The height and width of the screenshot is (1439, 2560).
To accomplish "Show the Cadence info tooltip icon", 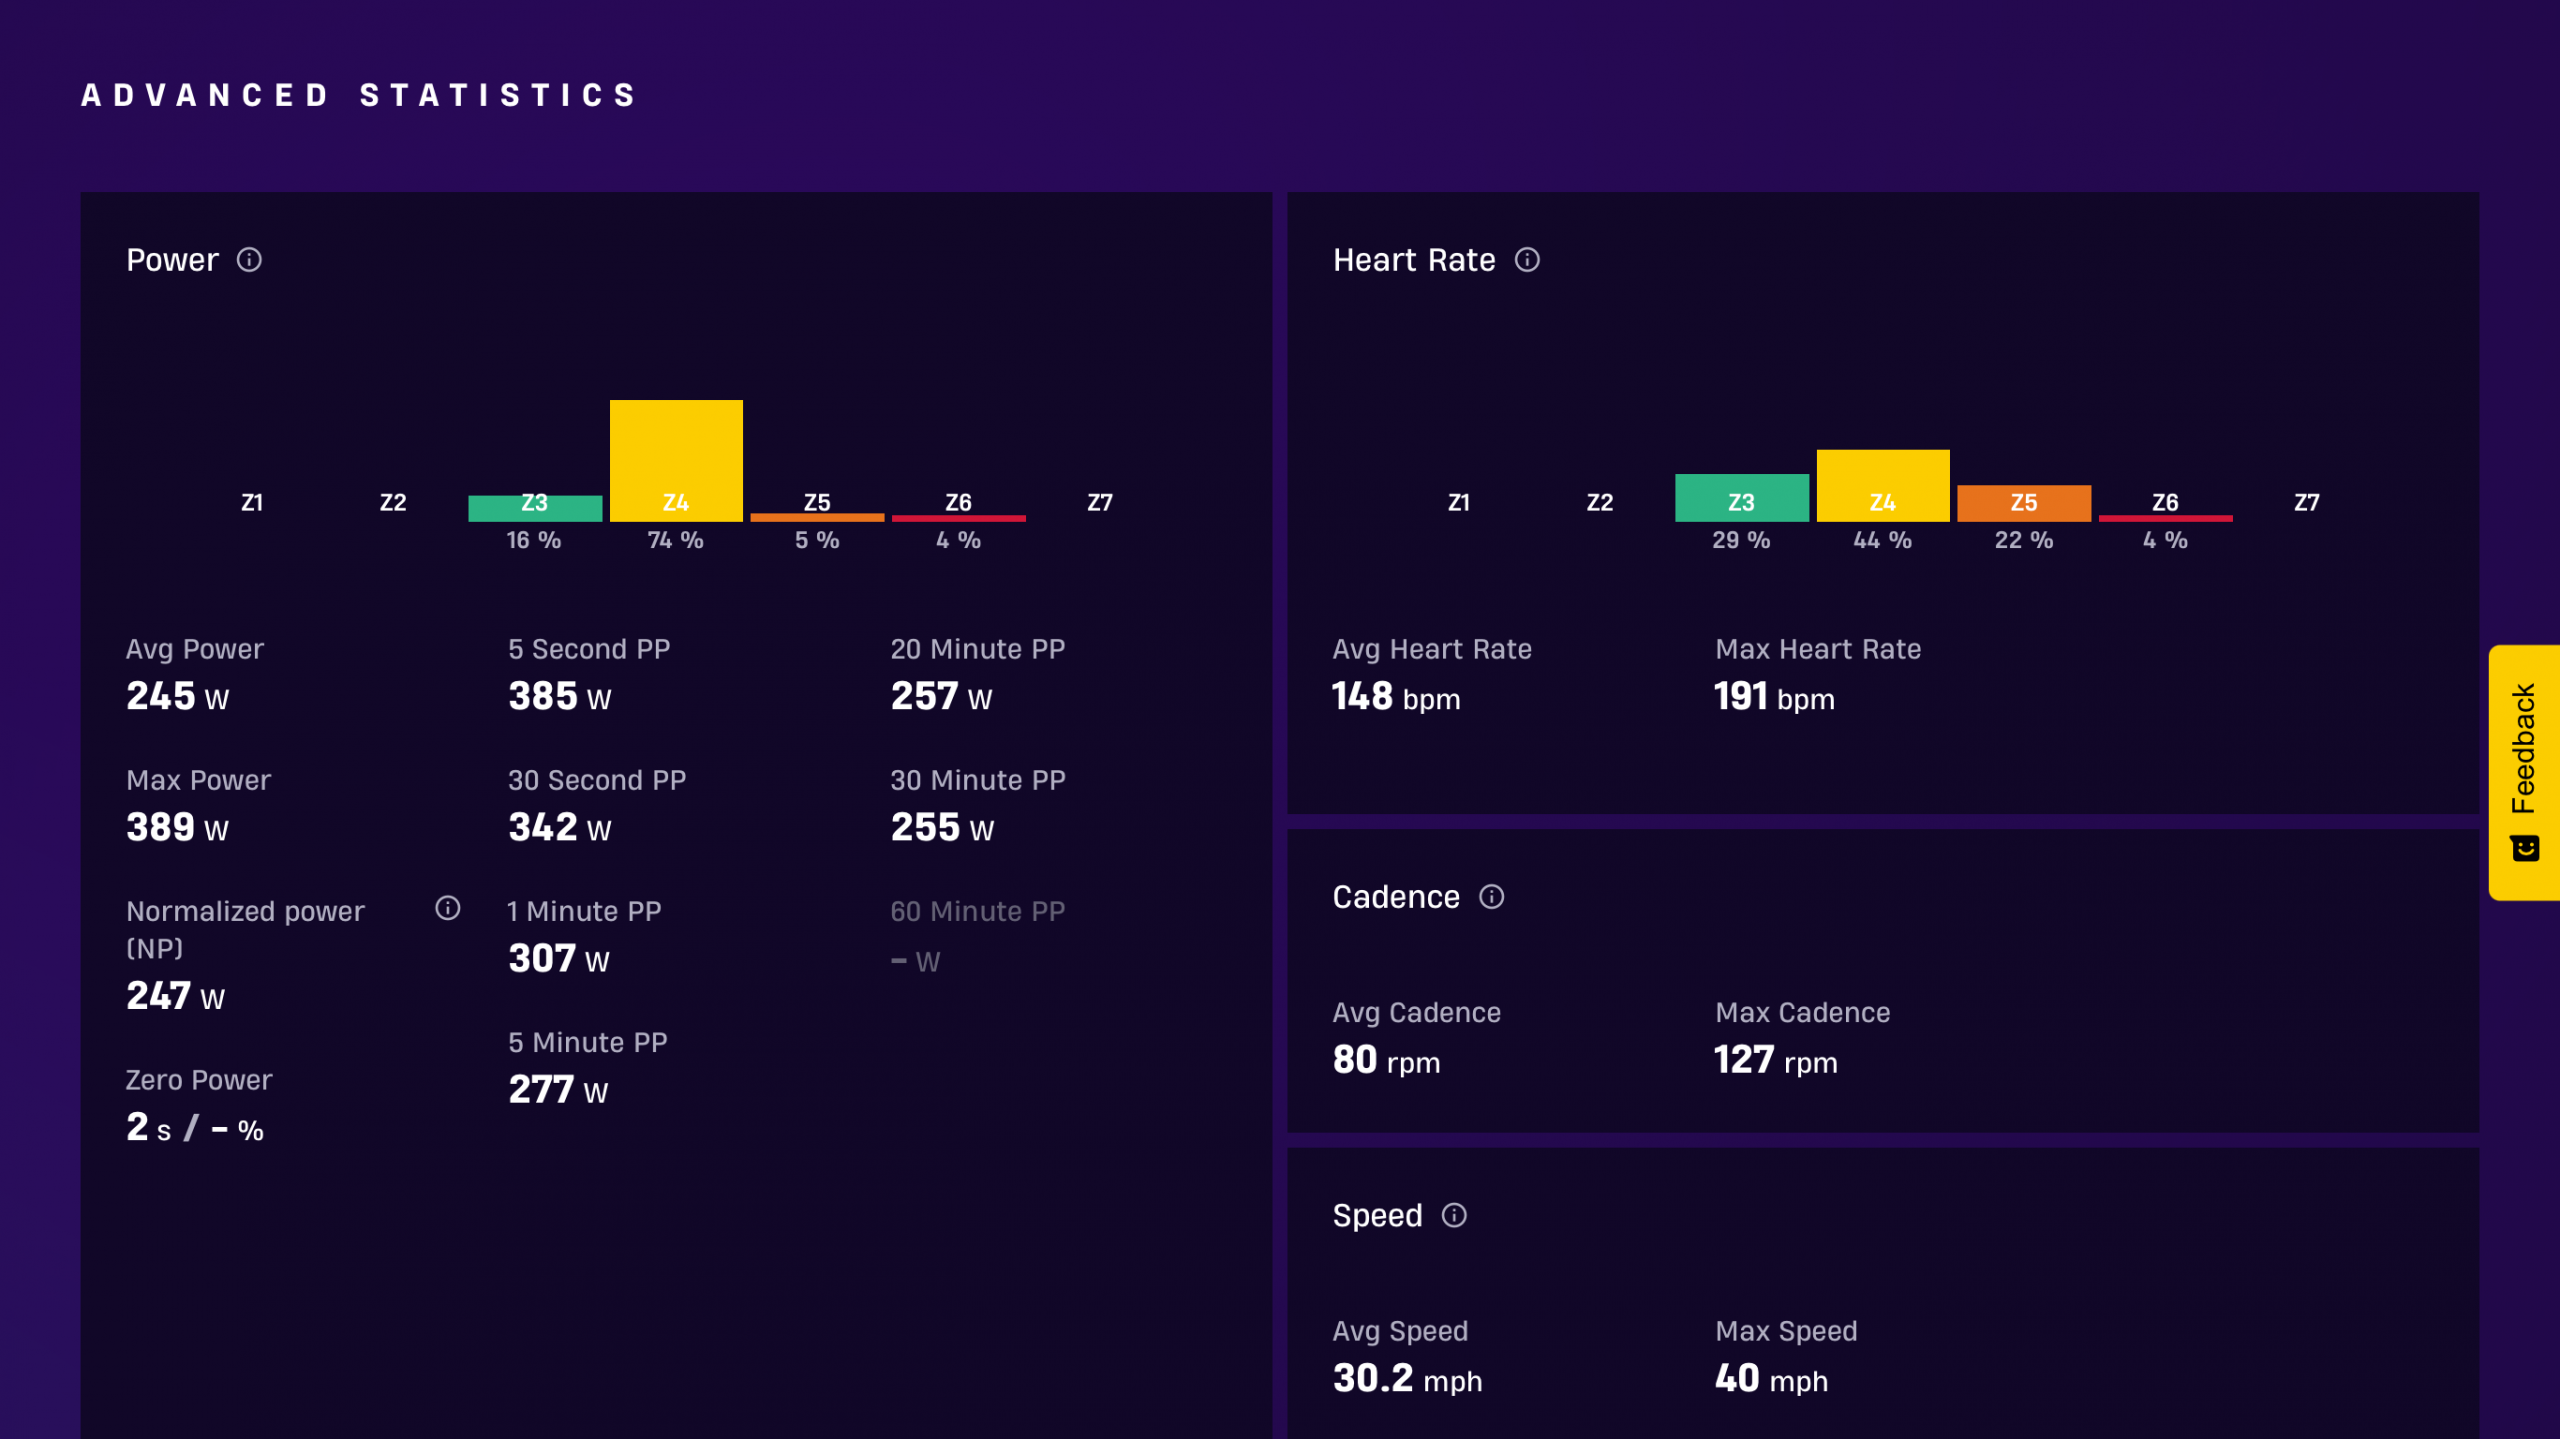I will pyautogui.click(x=1491, y=897).
